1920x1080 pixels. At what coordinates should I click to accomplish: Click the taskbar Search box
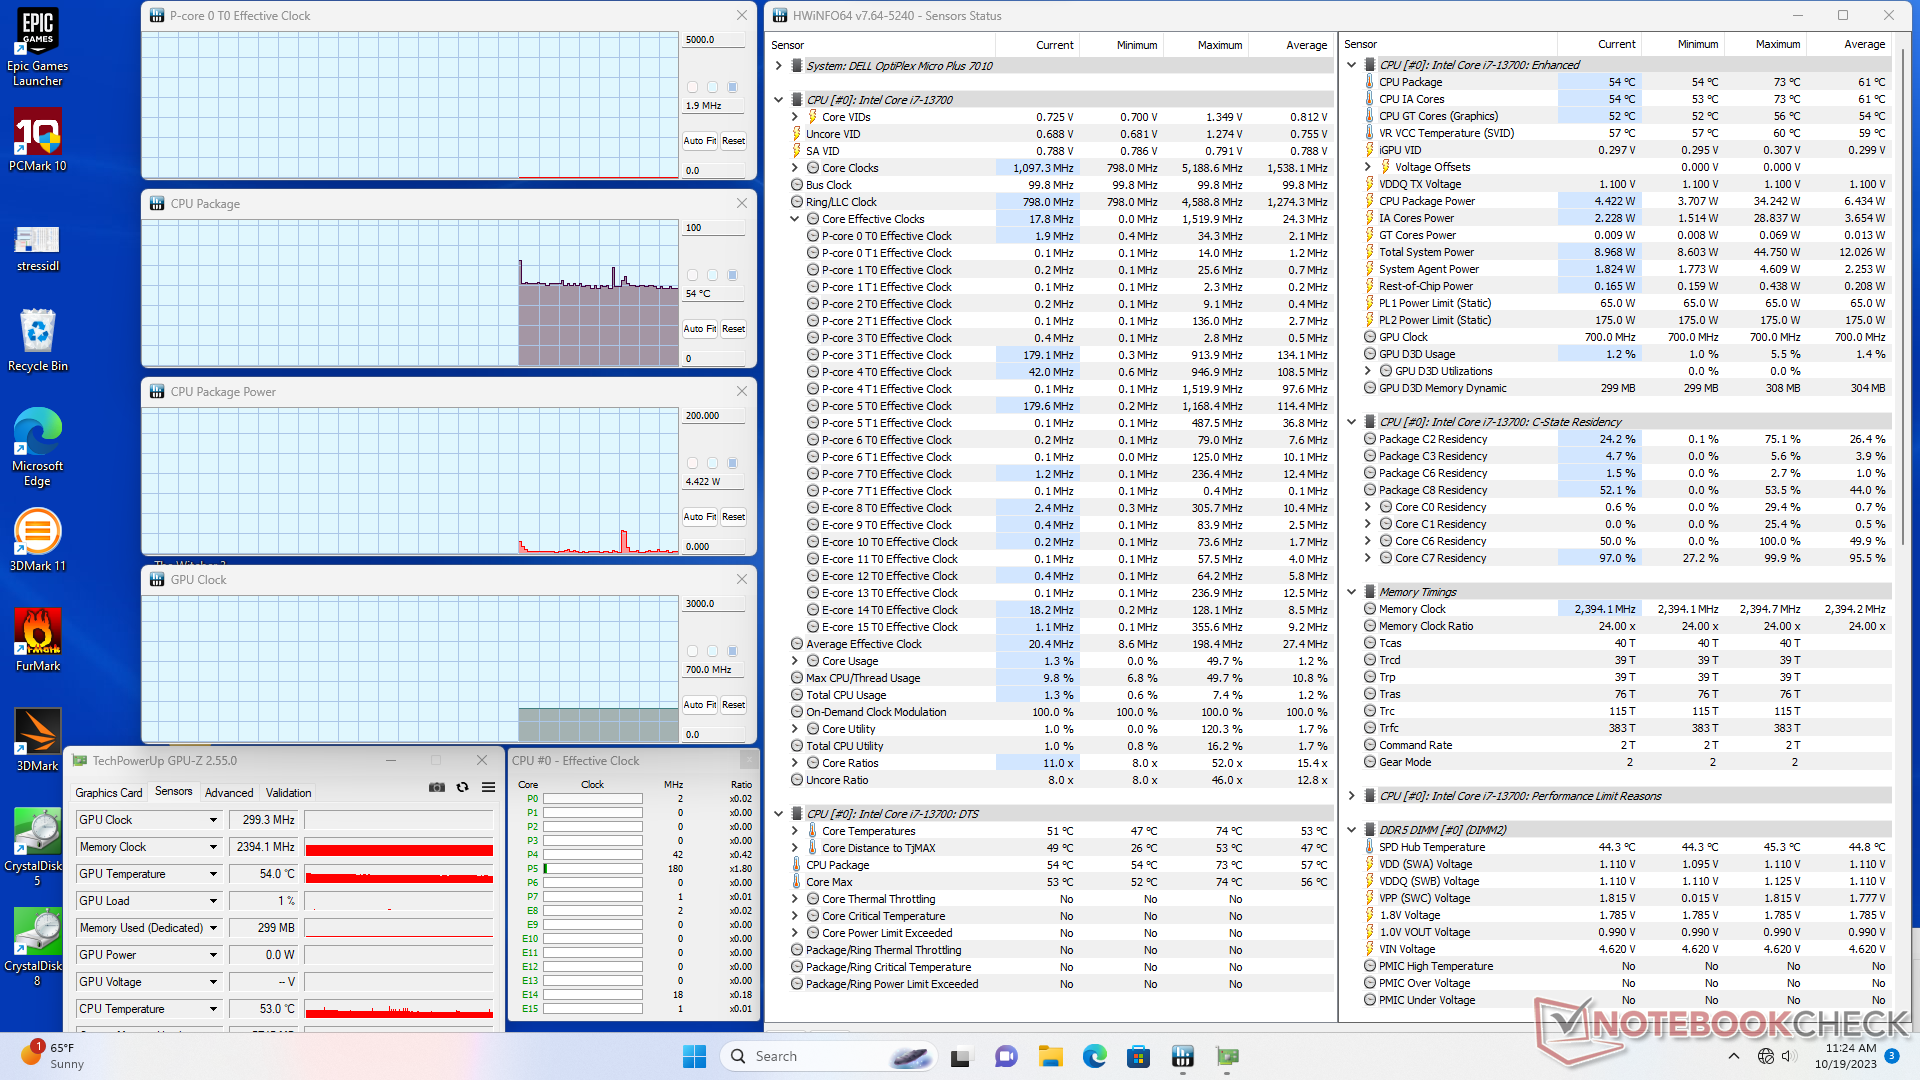[x=827, y=1056]
